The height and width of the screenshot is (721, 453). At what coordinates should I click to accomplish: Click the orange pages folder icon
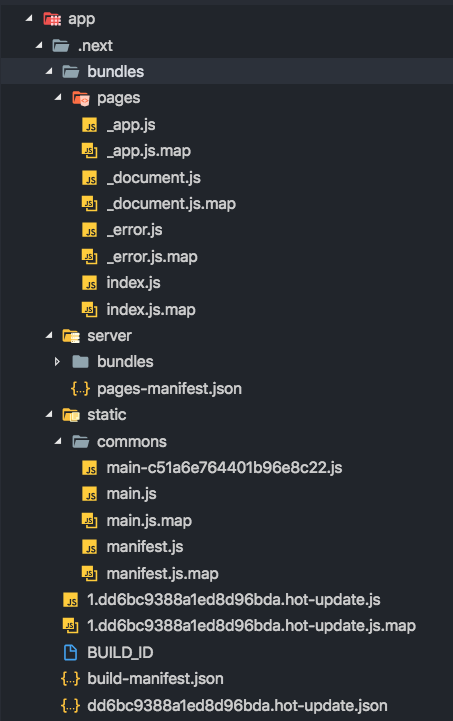[x=81, y=98]
